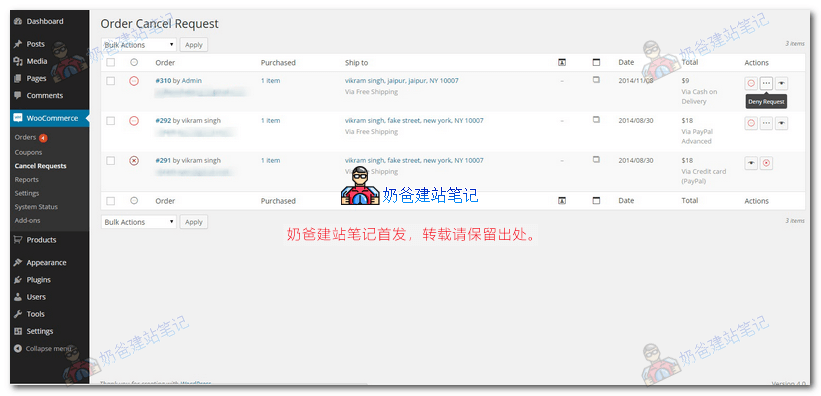Open order #310 link
The image size is (821, 396).
pos(163,81)
